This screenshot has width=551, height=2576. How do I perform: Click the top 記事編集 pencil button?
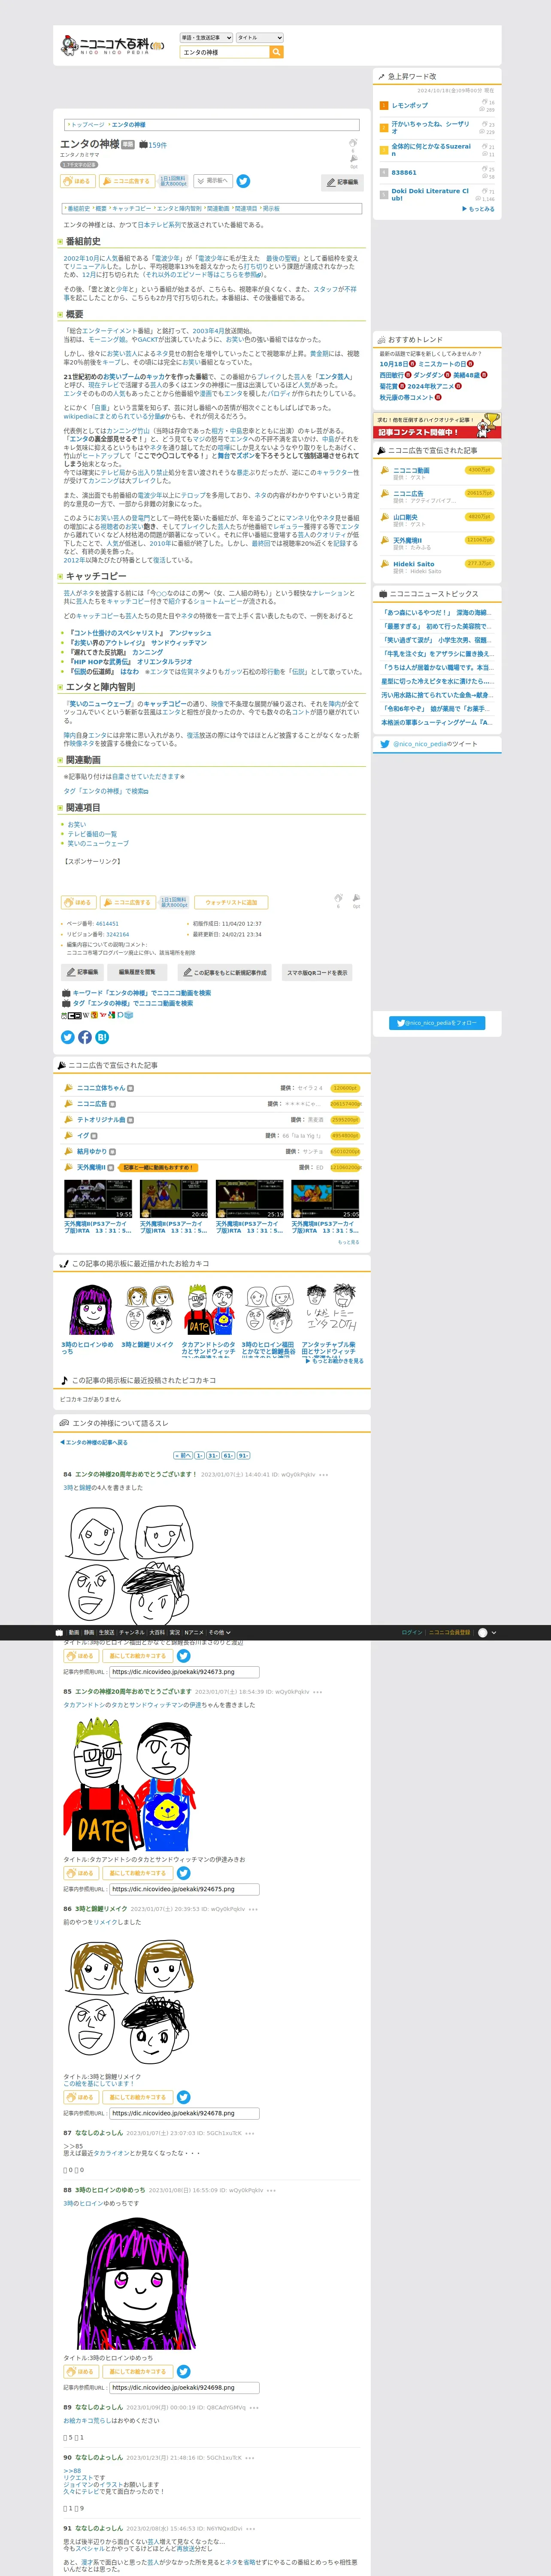pyautogui.click(x=343, y=182)
